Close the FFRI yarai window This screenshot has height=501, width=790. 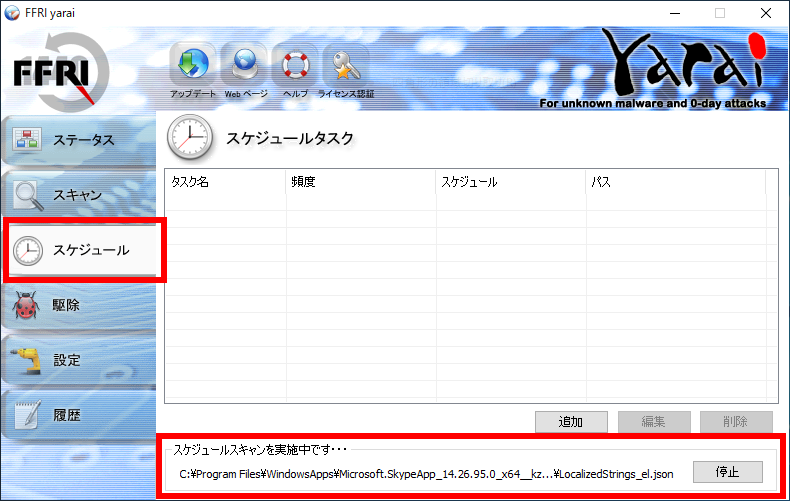pyautogui.click(x=766, y=13)
